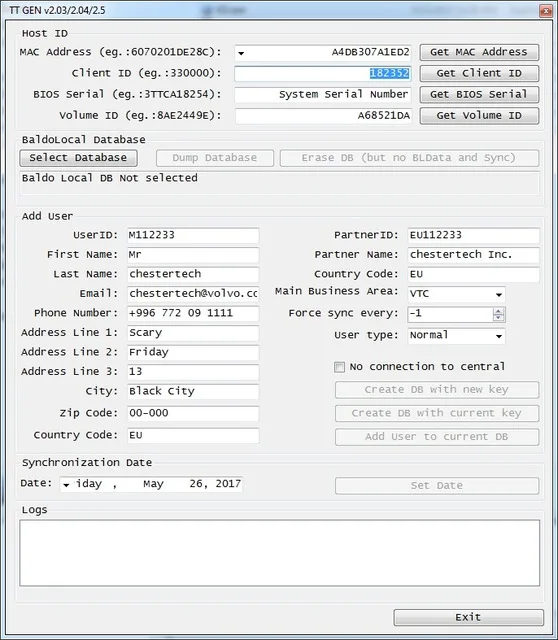The height and width of the screenshot is (640, 558).
Task: Click the MAC address value A4DB307A1ED2
Action: (370, 52)
